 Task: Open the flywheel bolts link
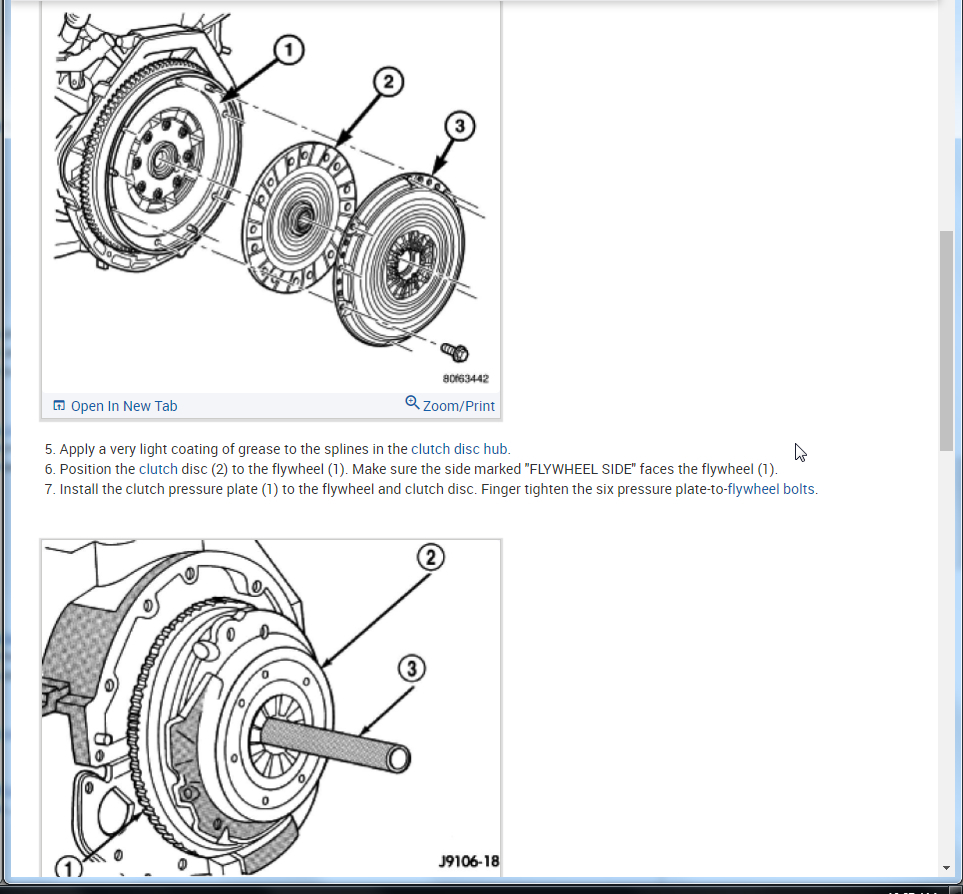[771, 489]
